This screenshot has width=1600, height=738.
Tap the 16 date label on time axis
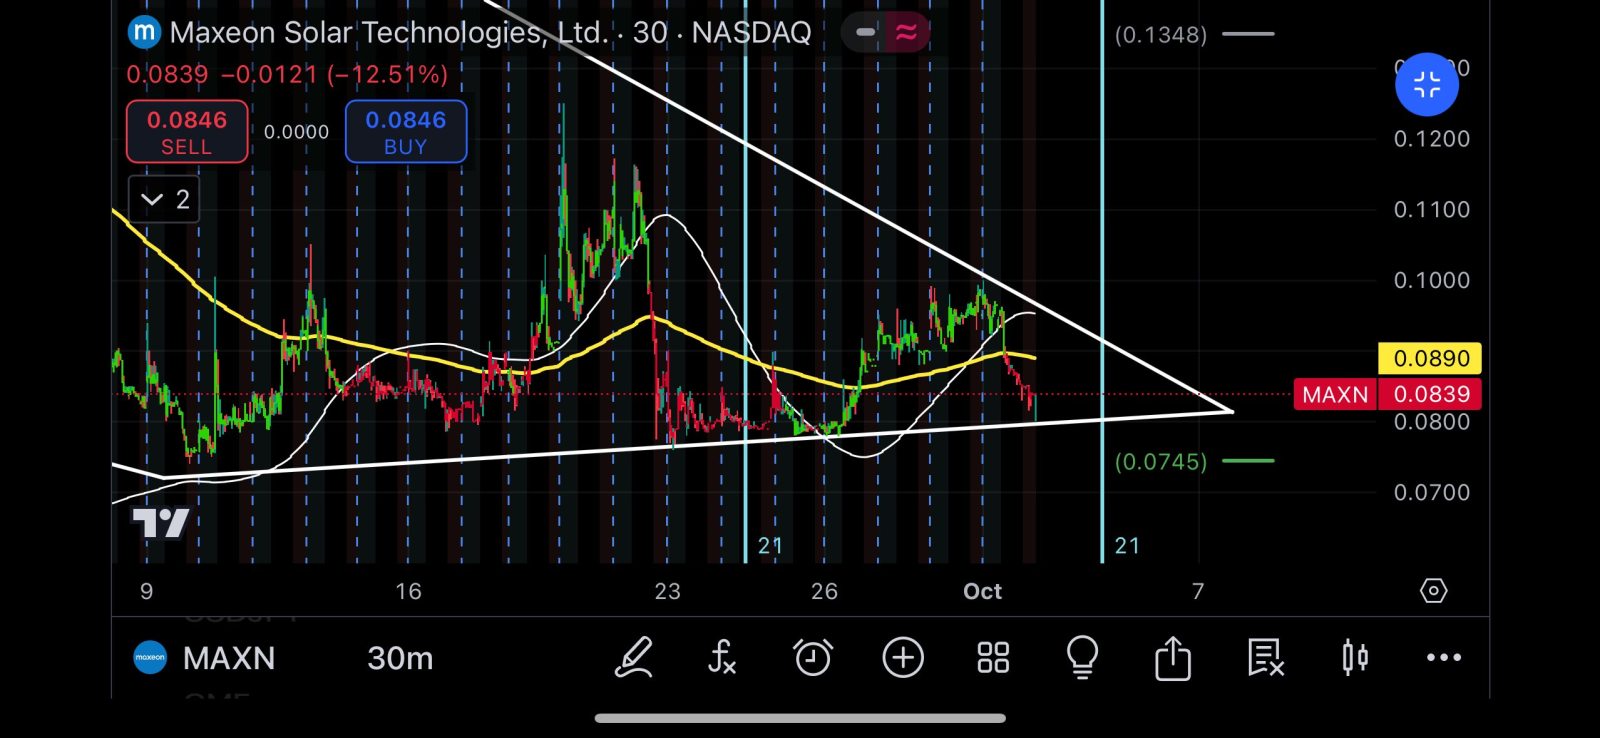click(408, 591)
